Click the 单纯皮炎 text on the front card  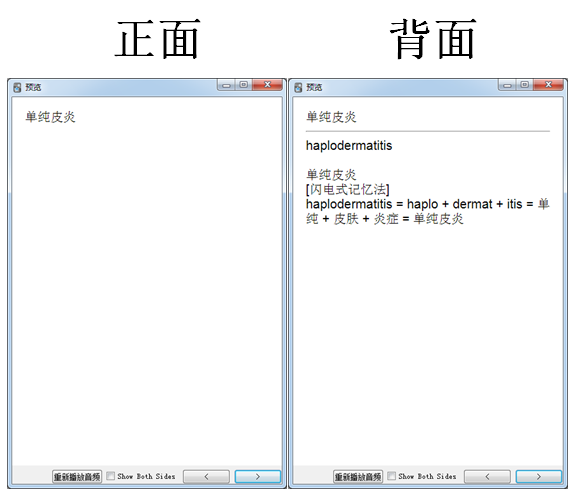click(50, 117)
